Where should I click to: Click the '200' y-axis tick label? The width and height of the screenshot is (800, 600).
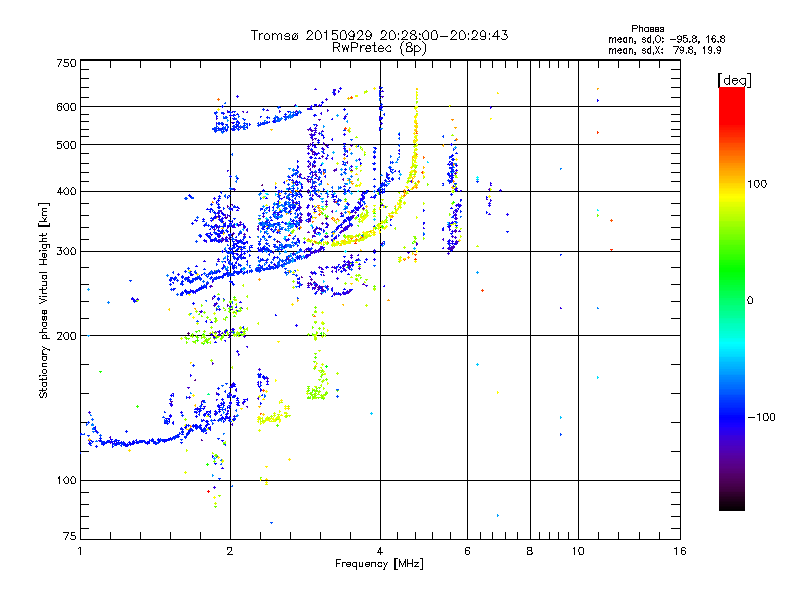click(x=66, y=336)
